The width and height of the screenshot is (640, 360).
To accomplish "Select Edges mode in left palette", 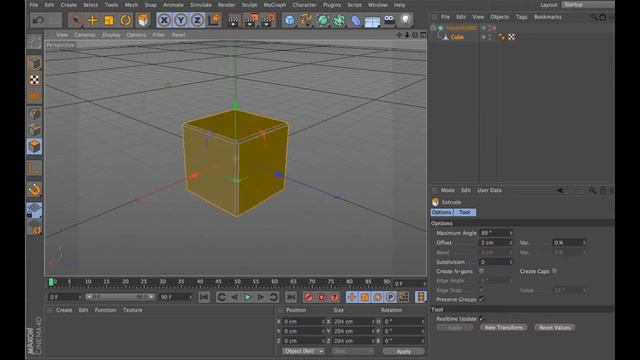I will click(35, 130).
